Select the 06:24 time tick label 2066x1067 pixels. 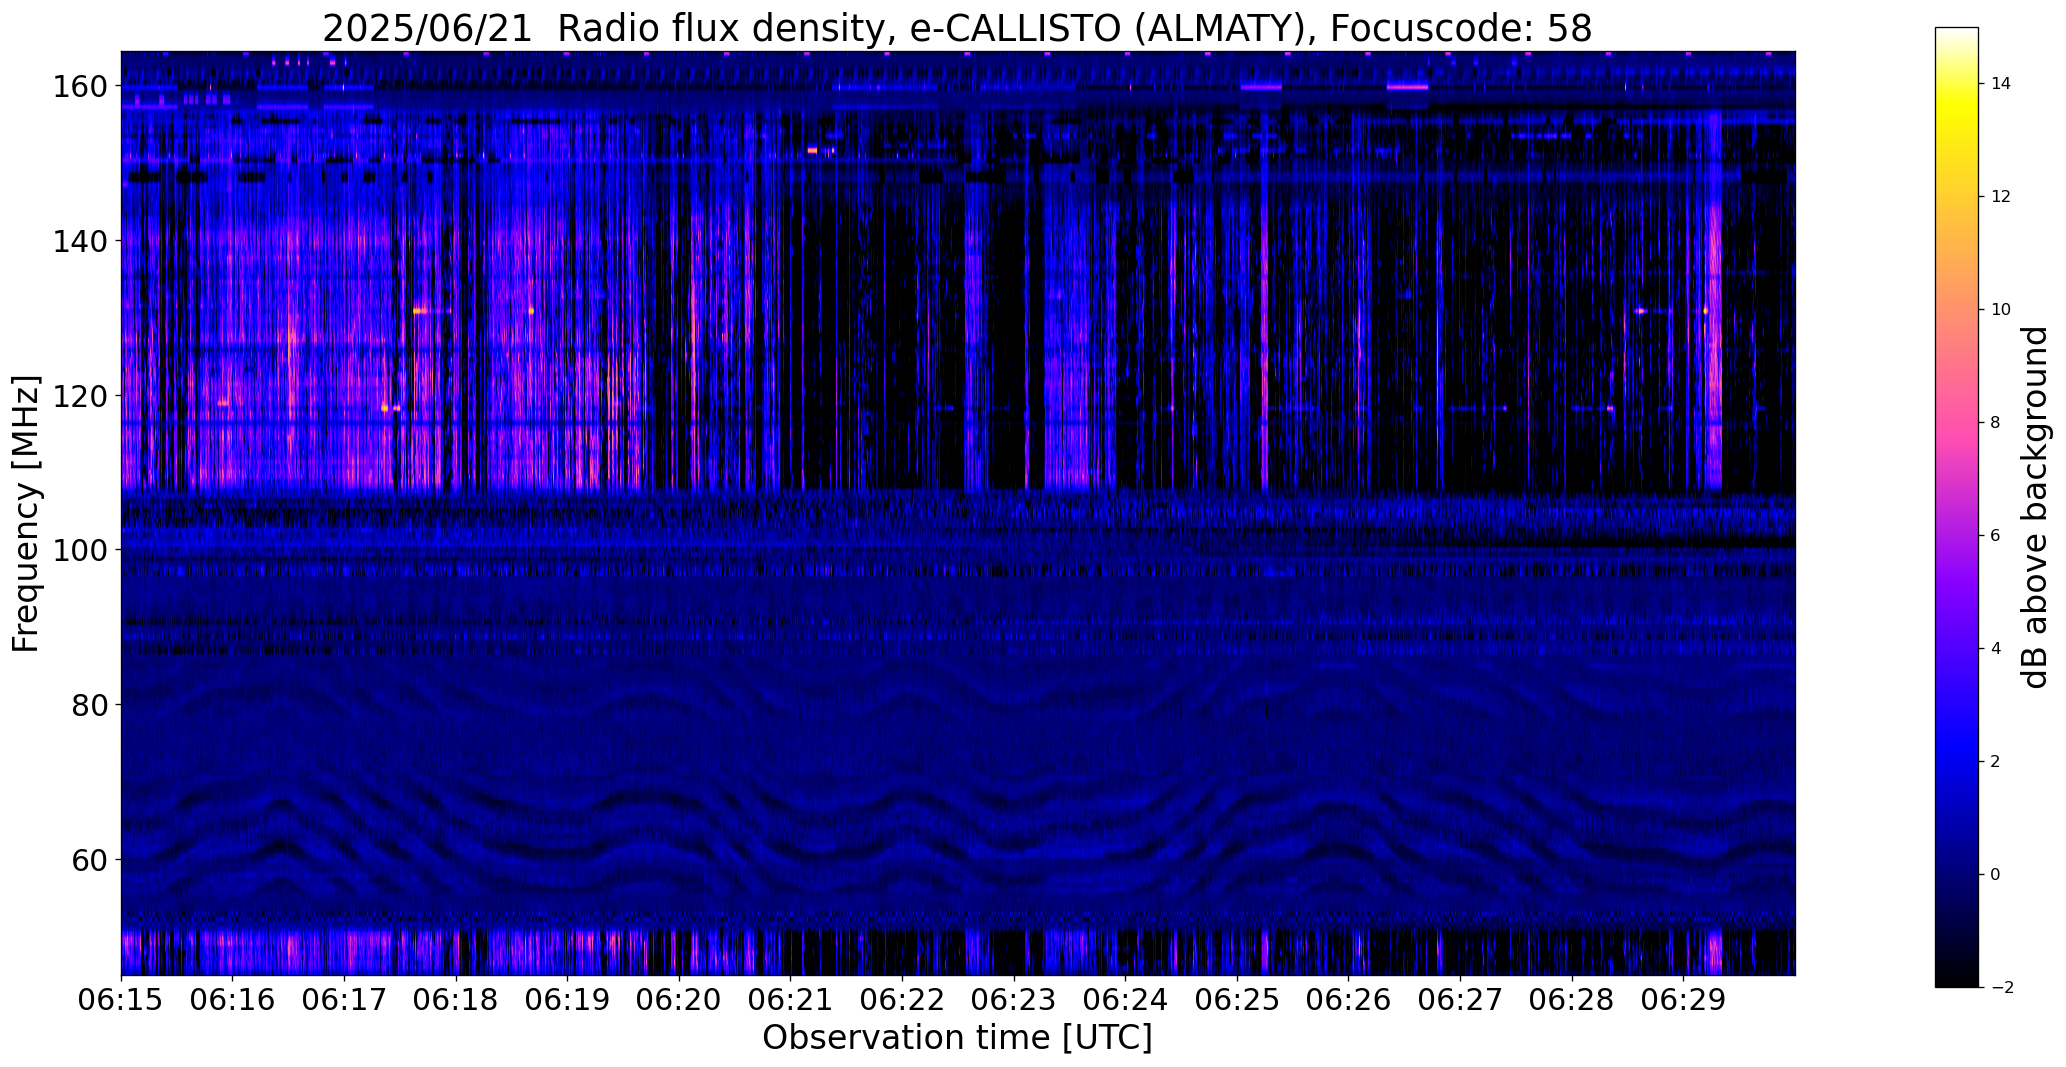tap(1126, 1001)
